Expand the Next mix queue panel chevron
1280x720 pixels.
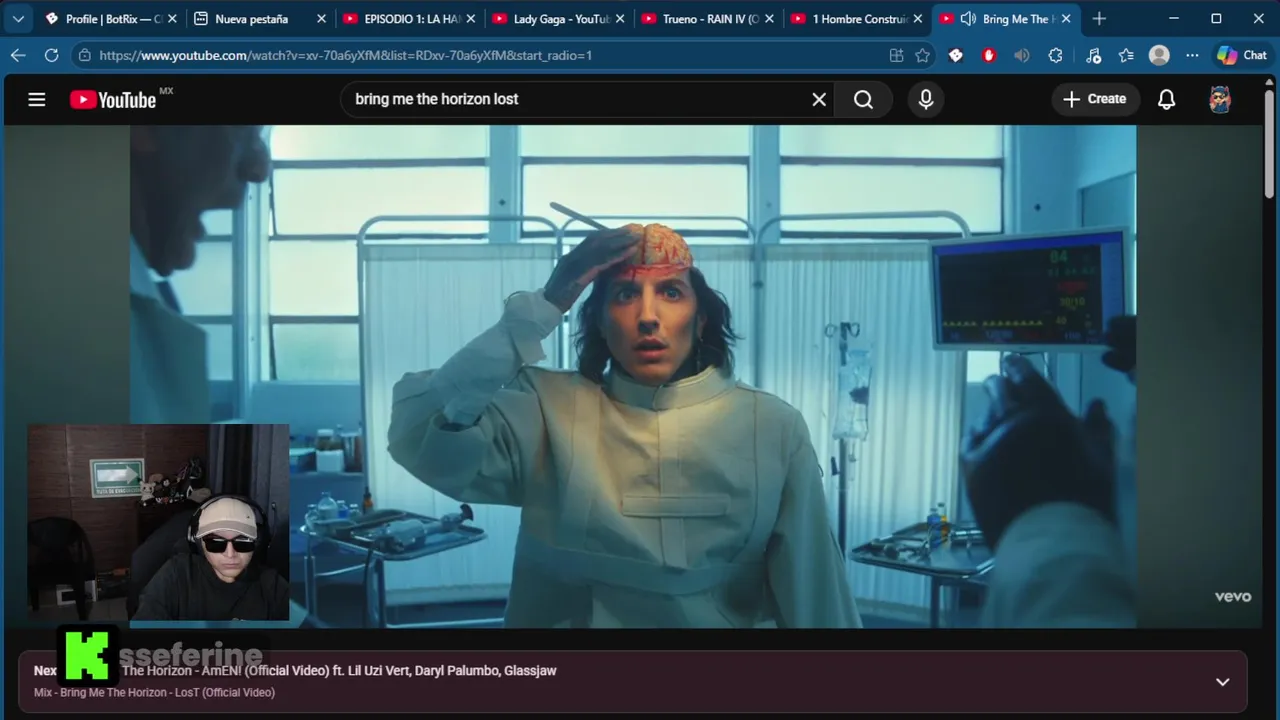[x=1222, y=681]
